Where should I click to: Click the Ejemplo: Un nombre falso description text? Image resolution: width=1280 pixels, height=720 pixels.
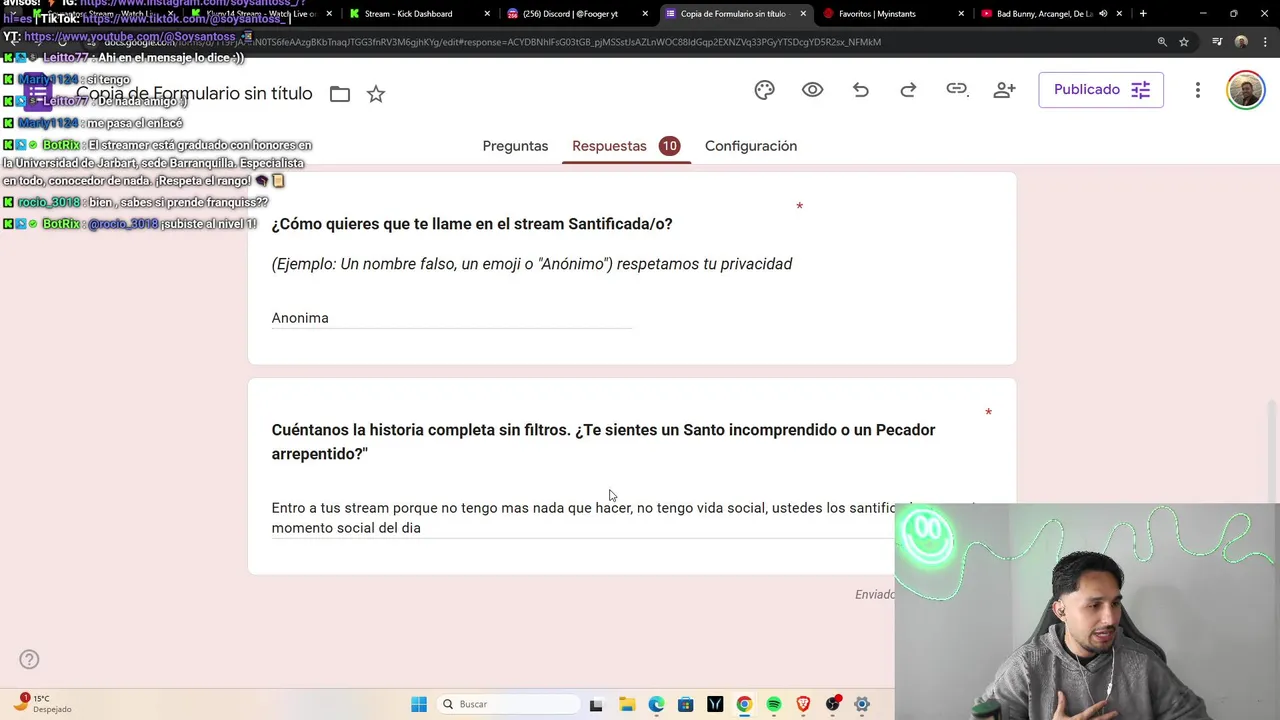coord(532,264)
